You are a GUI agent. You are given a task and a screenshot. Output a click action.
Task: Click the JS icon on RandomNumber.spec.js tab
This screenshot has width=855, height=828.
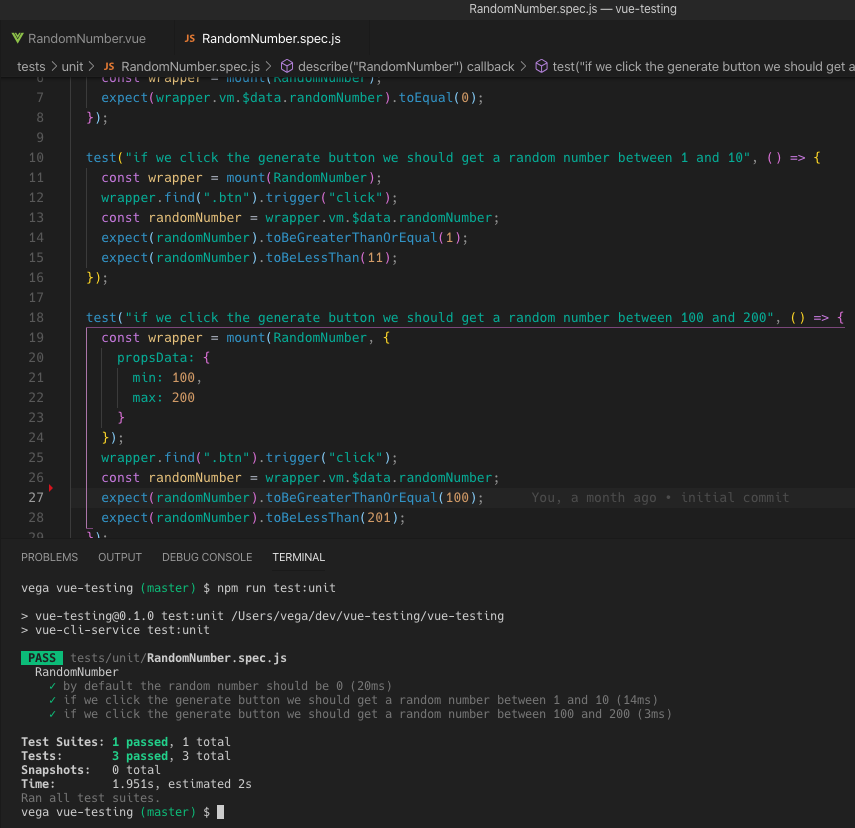point(190,39)
